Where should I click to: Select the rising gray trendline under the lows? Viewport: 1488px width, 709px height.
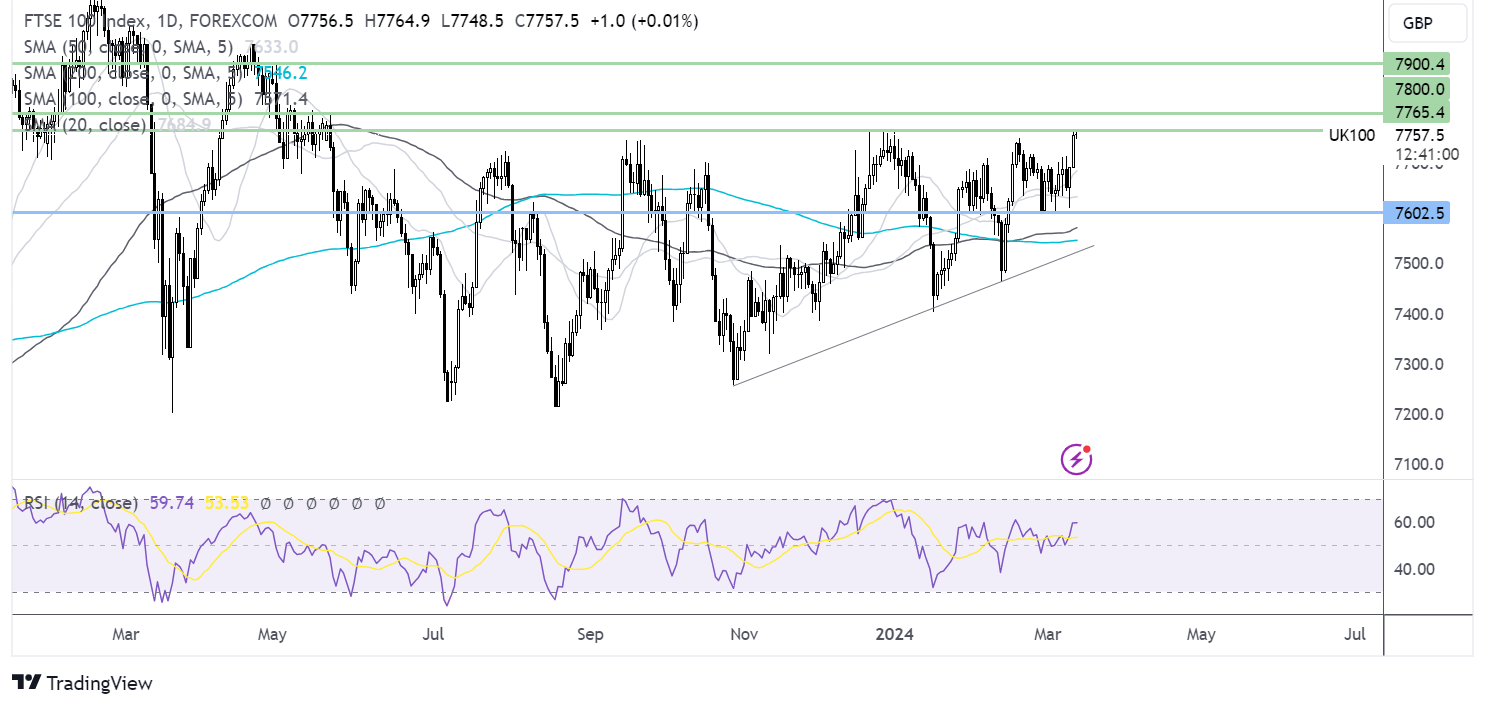pos(913,314)
